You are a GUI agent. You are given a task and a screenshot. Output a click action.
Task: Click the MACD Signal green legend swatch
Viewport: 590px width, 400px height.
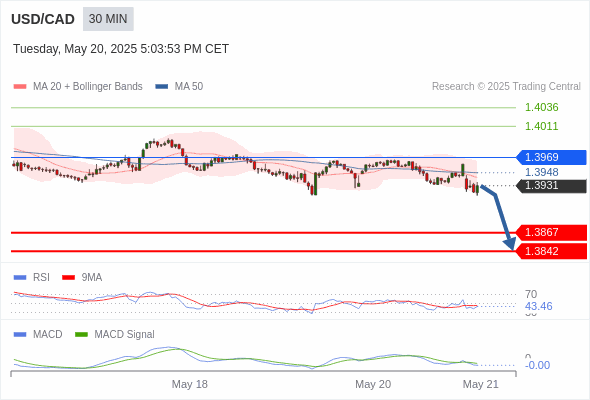tap(81, 334)
